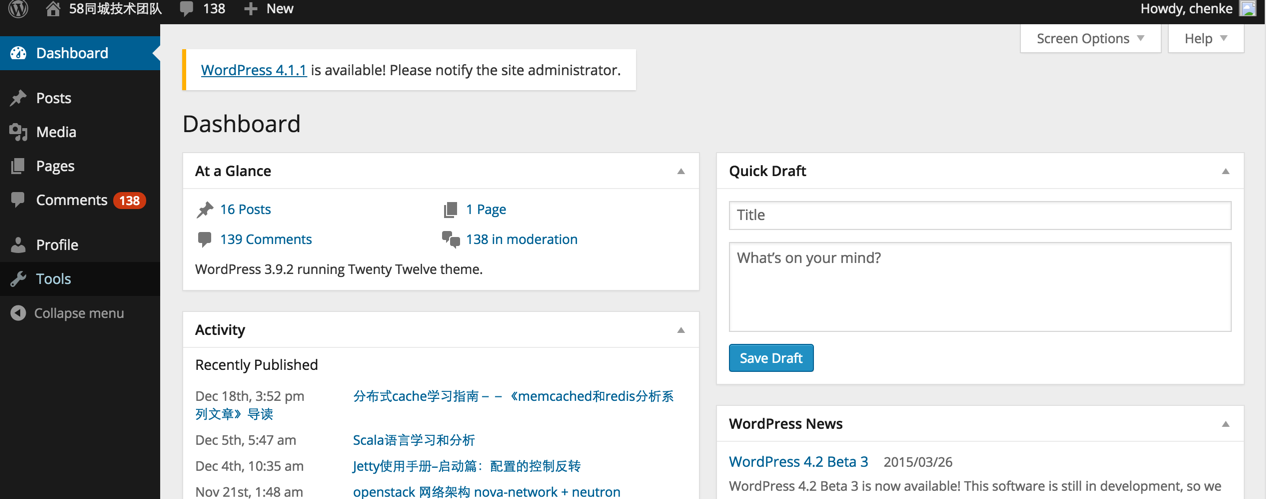Click the home icon for 58同城技术团队
Viewport: 1266px width, 499px height.
53,8
